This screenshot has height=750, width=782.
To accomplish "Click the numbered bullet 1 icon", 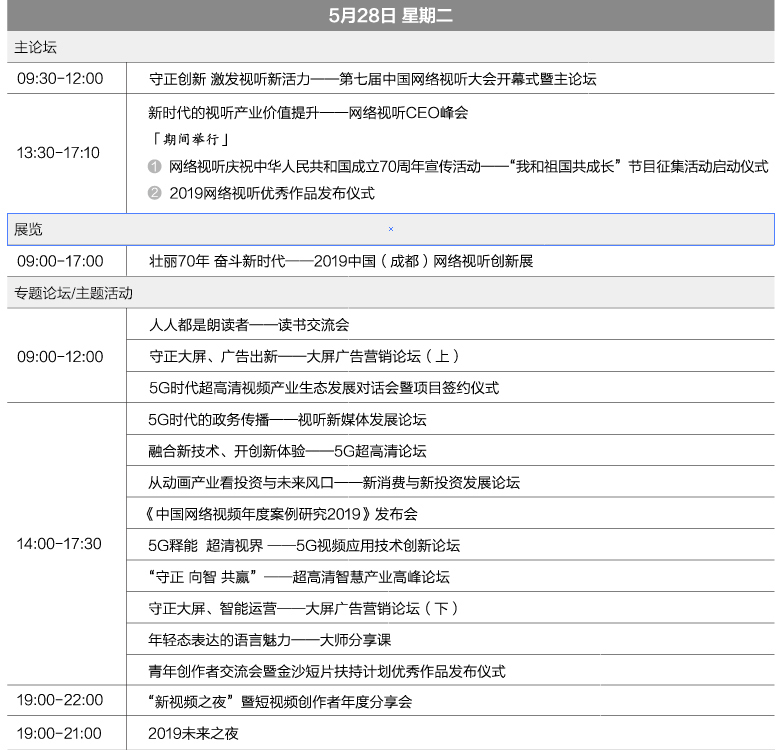I will [154, 166].
